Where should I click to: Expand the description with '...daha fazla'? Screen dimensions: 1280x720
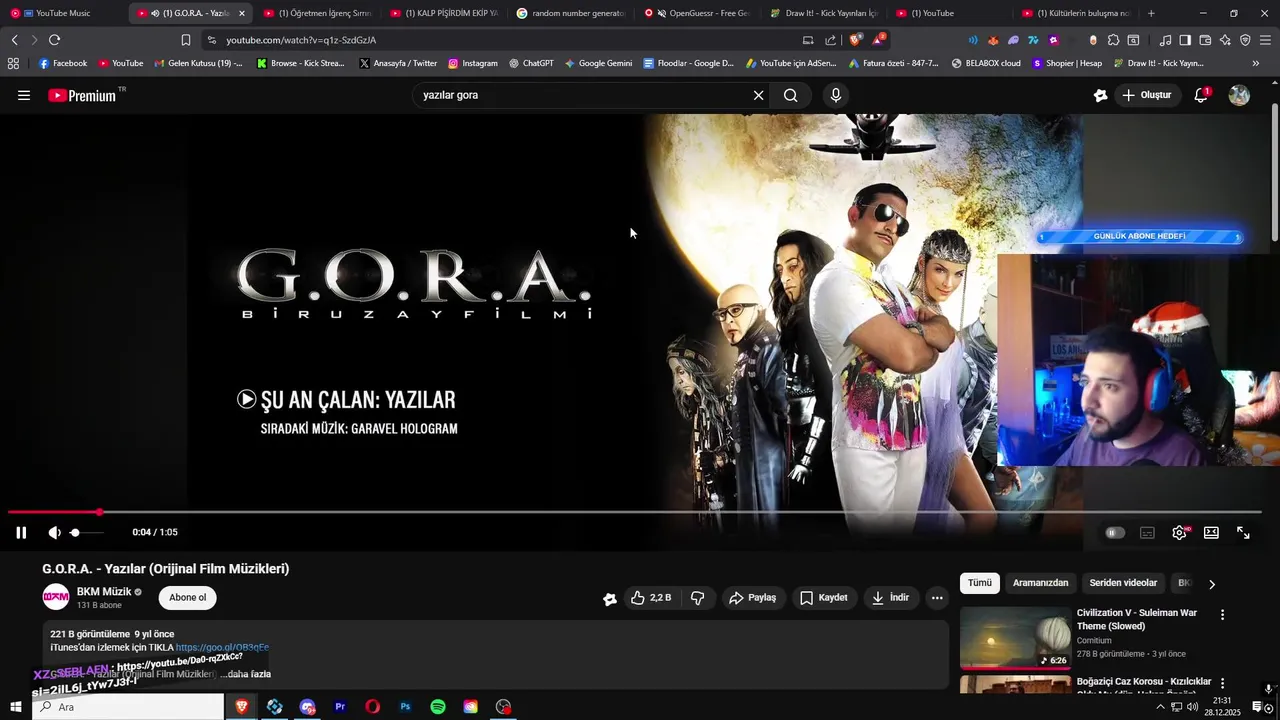pos(245,674)
